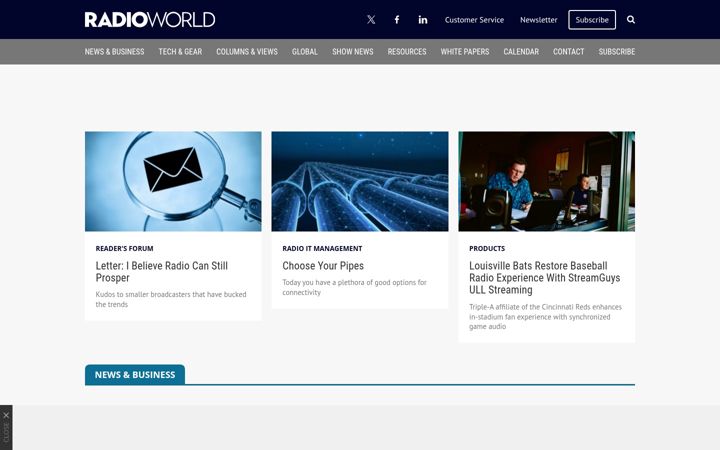Open the Facebook icon in header

397,20
